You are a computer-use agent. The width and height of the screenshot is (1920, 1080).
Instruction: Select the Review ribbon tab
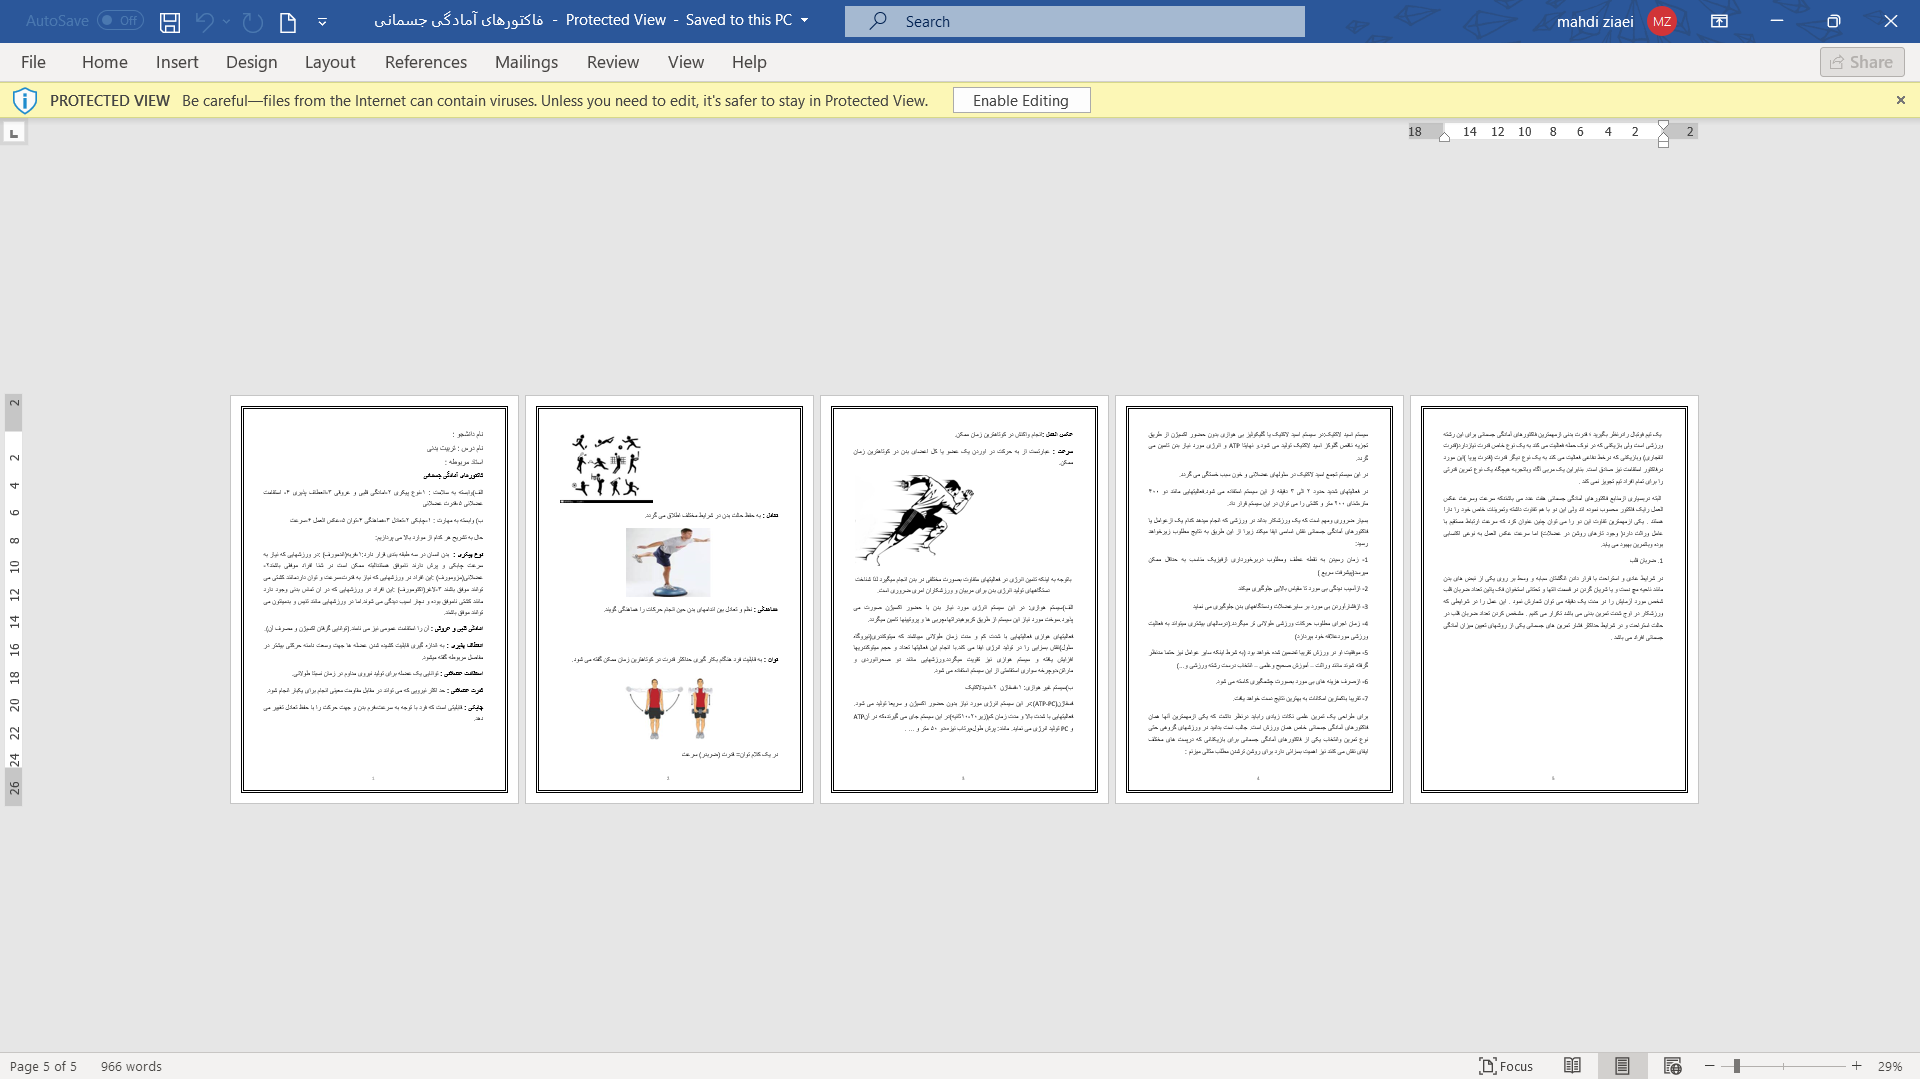[x=613, y=62]
